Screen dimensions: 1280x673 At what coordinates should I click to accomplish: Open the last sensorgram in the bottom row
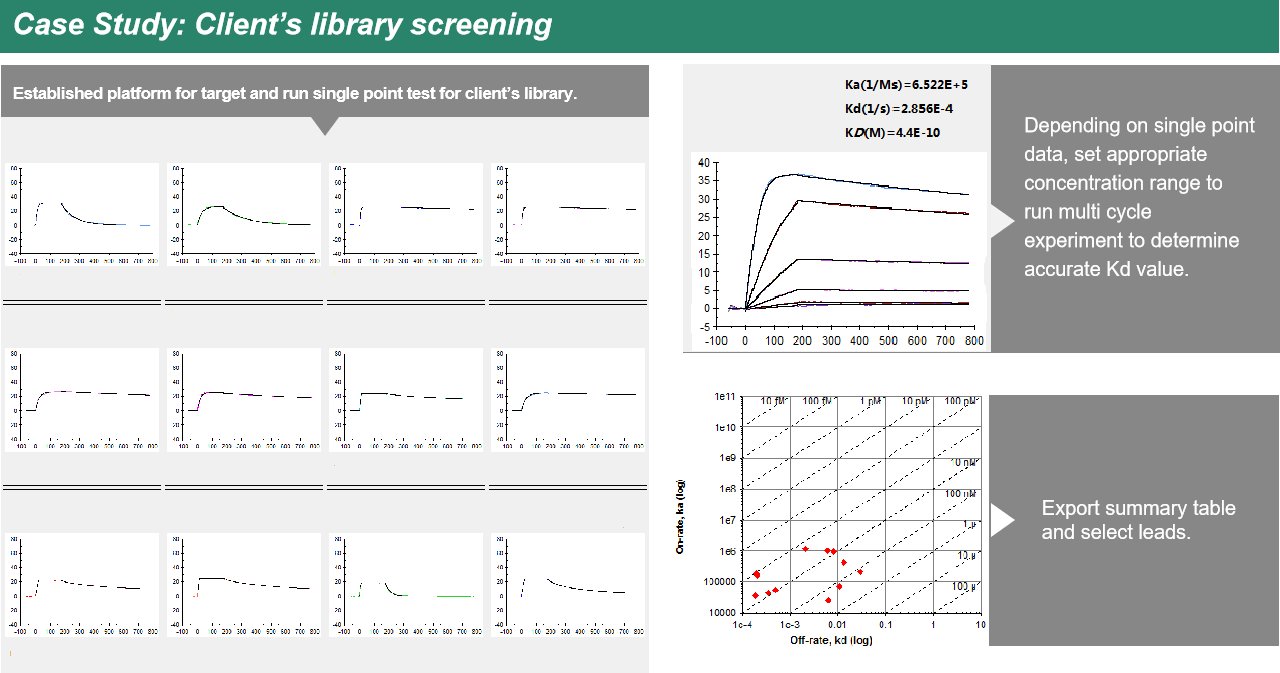click(568, 584)
